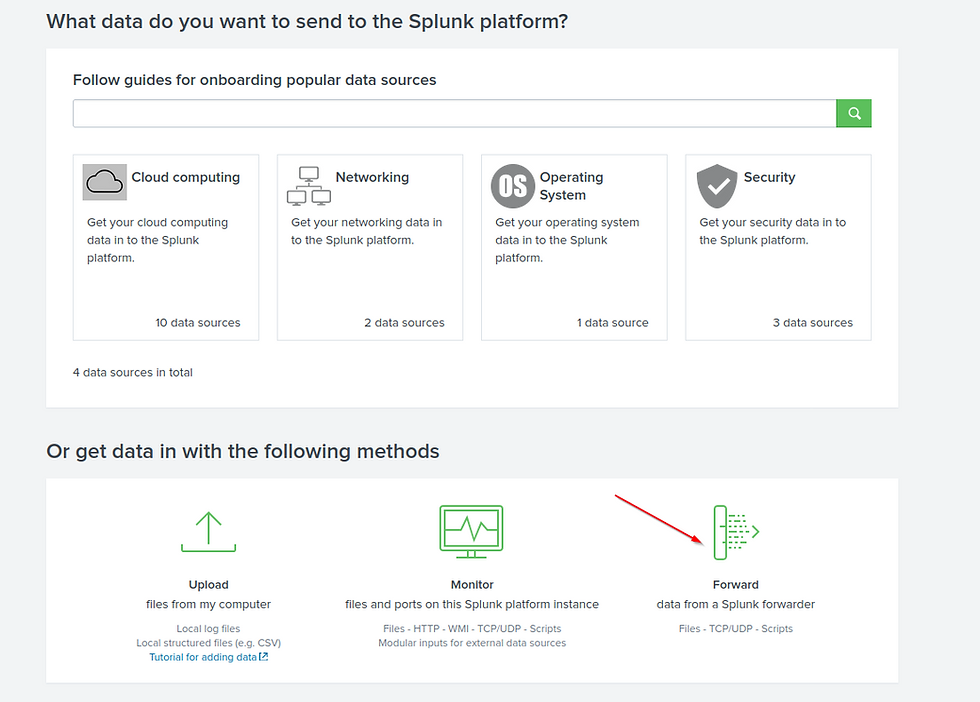Focus the data source search field
This screenshot has width=980, height=702.
(x=454, y=114)
